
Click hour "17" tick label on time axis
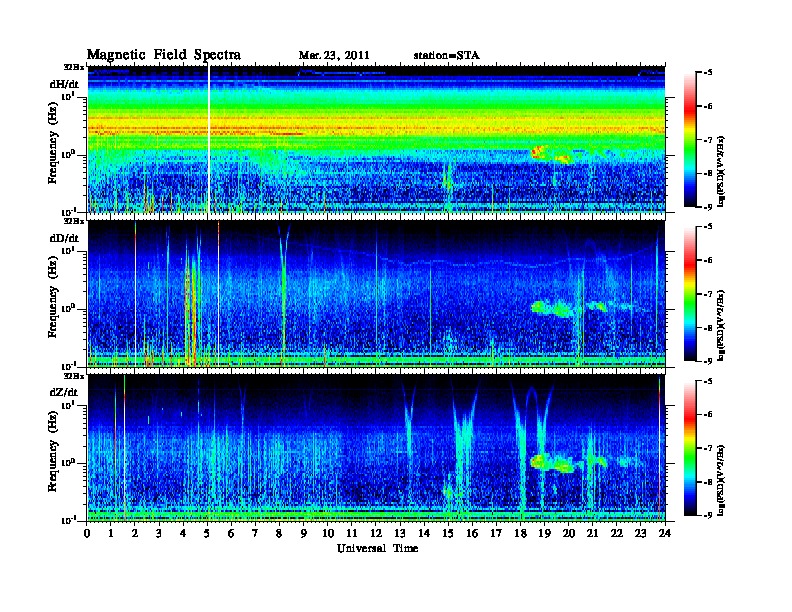(497, 533)
